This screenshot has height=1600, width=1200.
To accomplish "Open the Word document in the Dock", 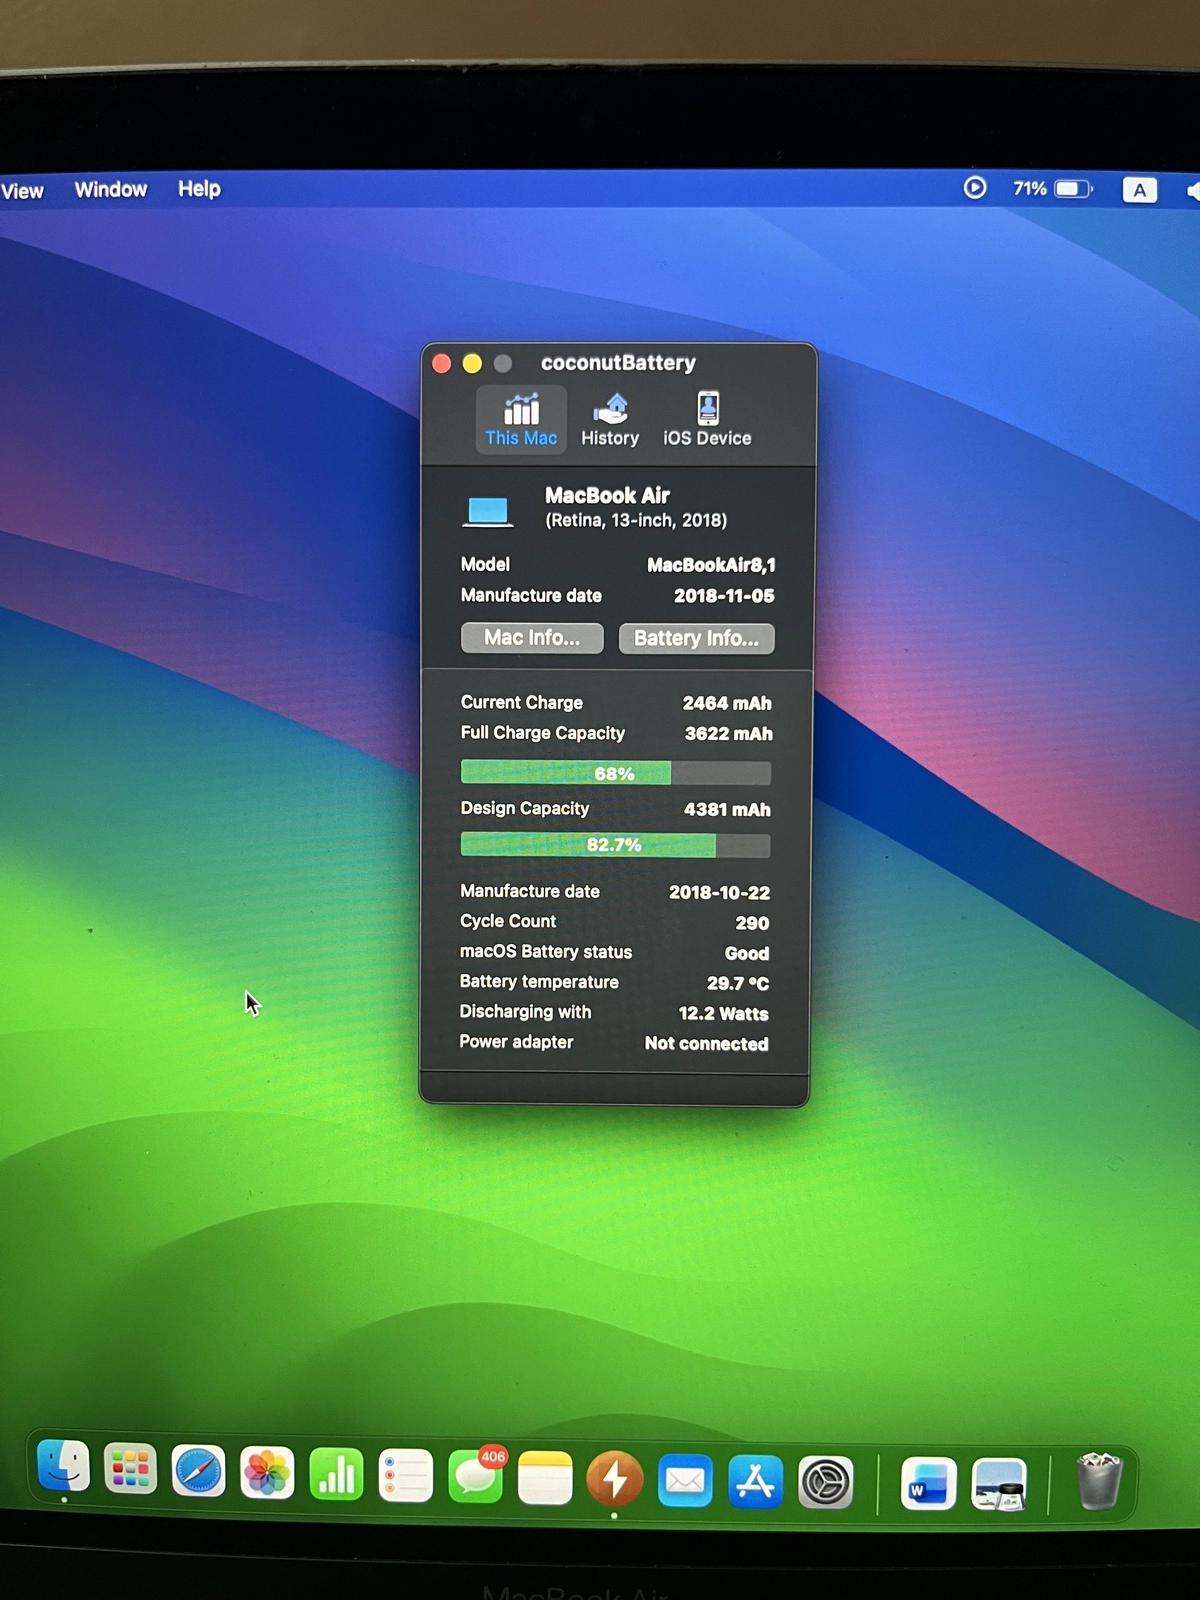I will 928,1483.
